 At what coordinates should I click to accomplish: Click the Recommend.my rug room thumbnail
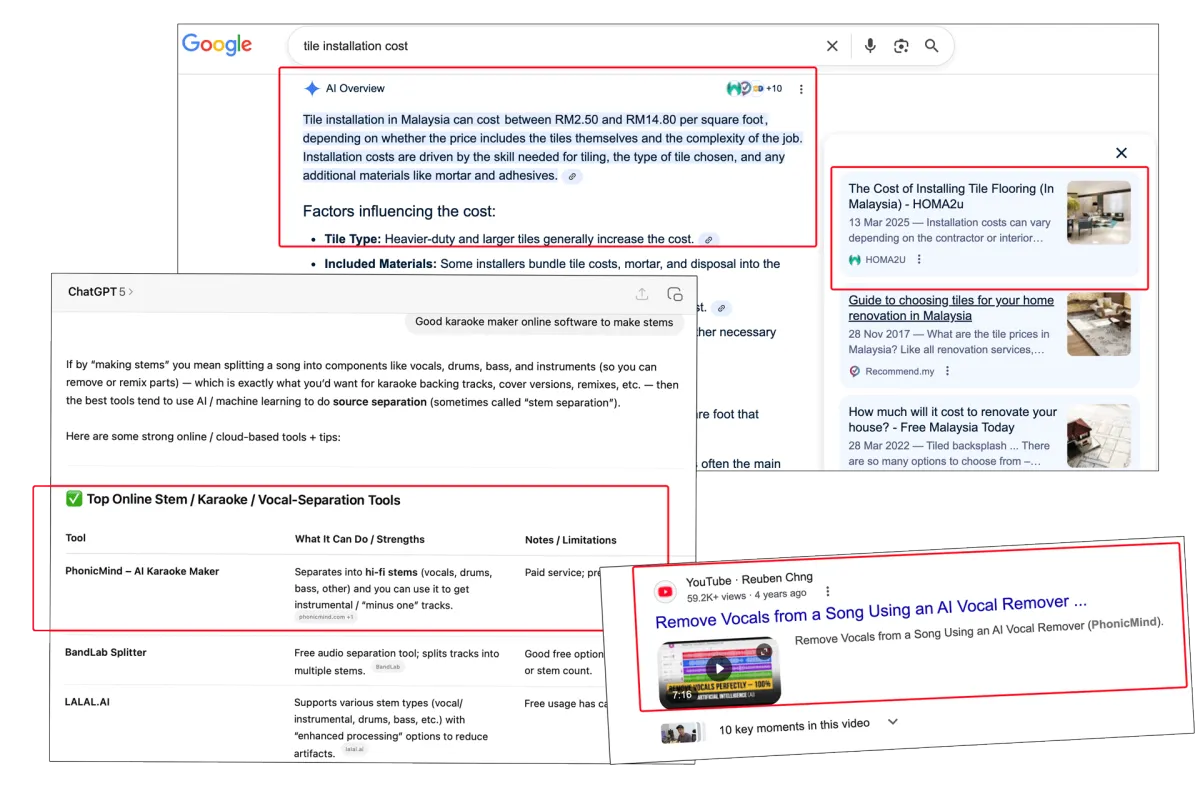[1098, 324]
